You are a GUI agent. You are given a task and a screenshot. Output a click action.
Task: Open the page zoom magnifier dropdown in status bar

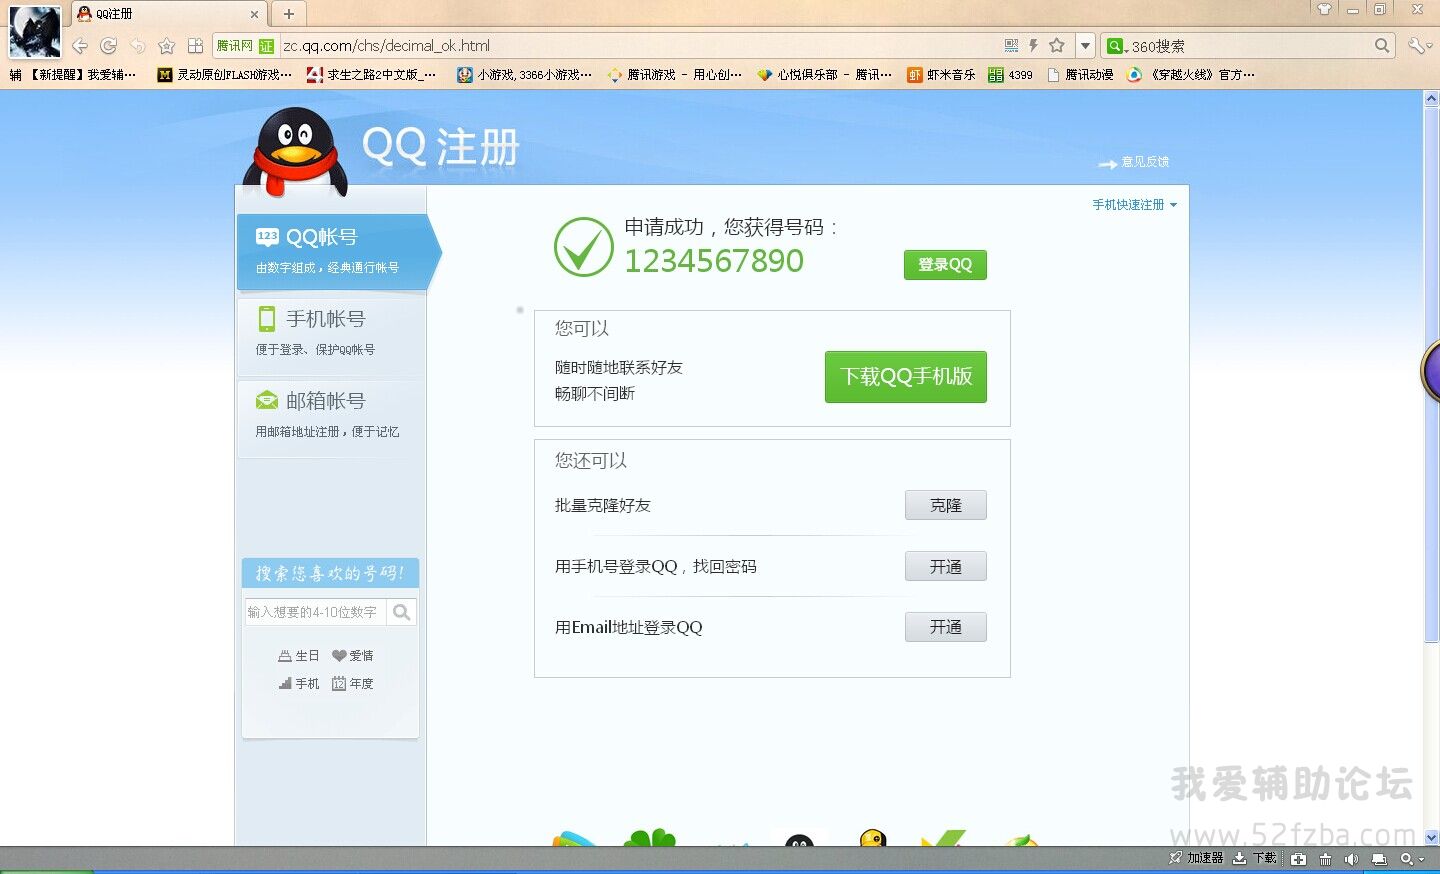[1412, 859]
